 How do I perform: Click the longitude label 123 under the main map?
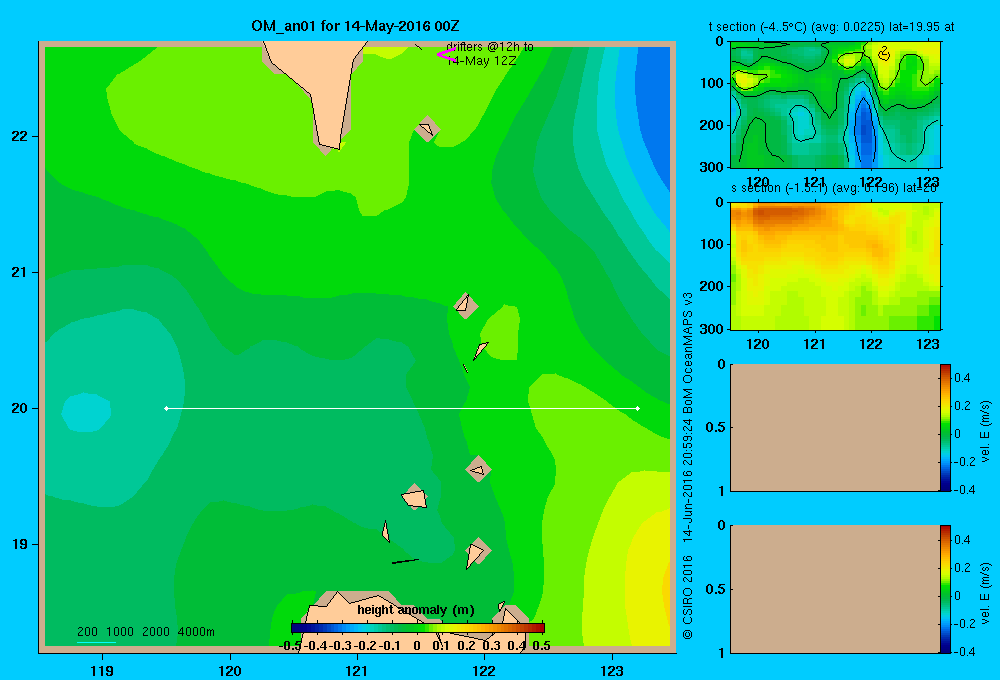click(612, 670)
